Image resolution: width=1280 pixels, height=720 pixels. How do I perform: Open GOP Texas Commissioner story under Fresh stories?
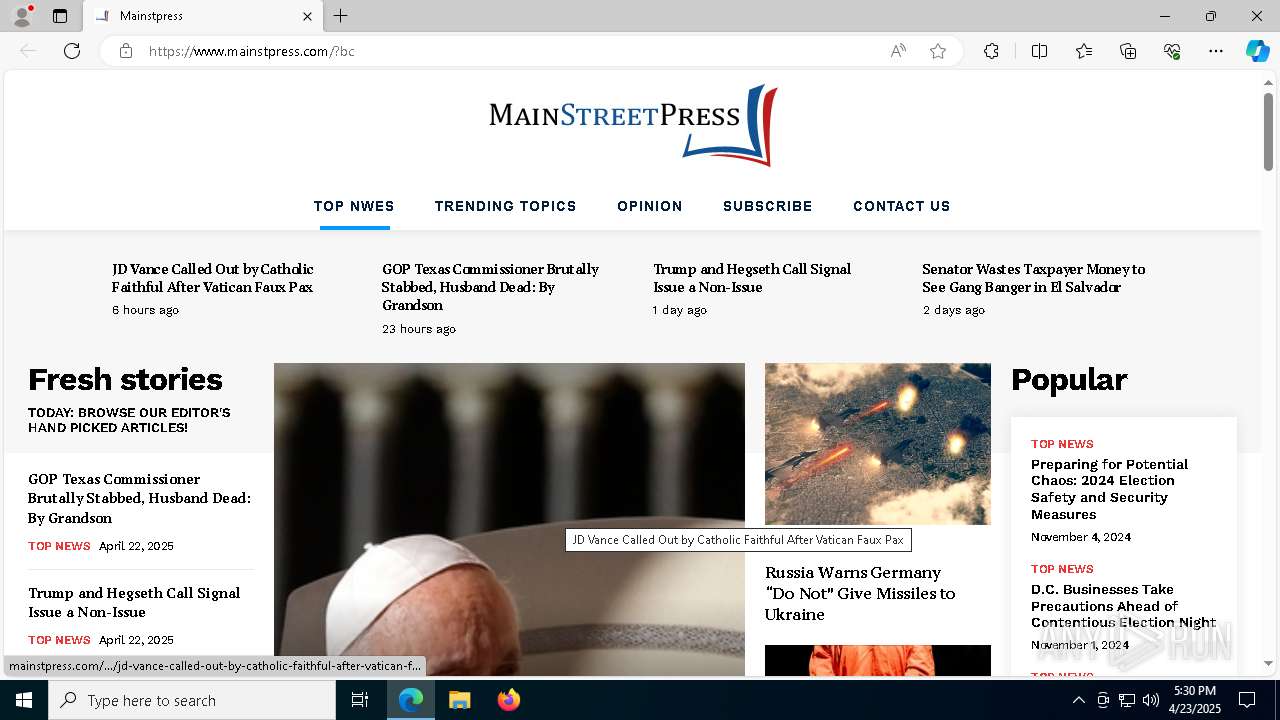coord(139,498)
